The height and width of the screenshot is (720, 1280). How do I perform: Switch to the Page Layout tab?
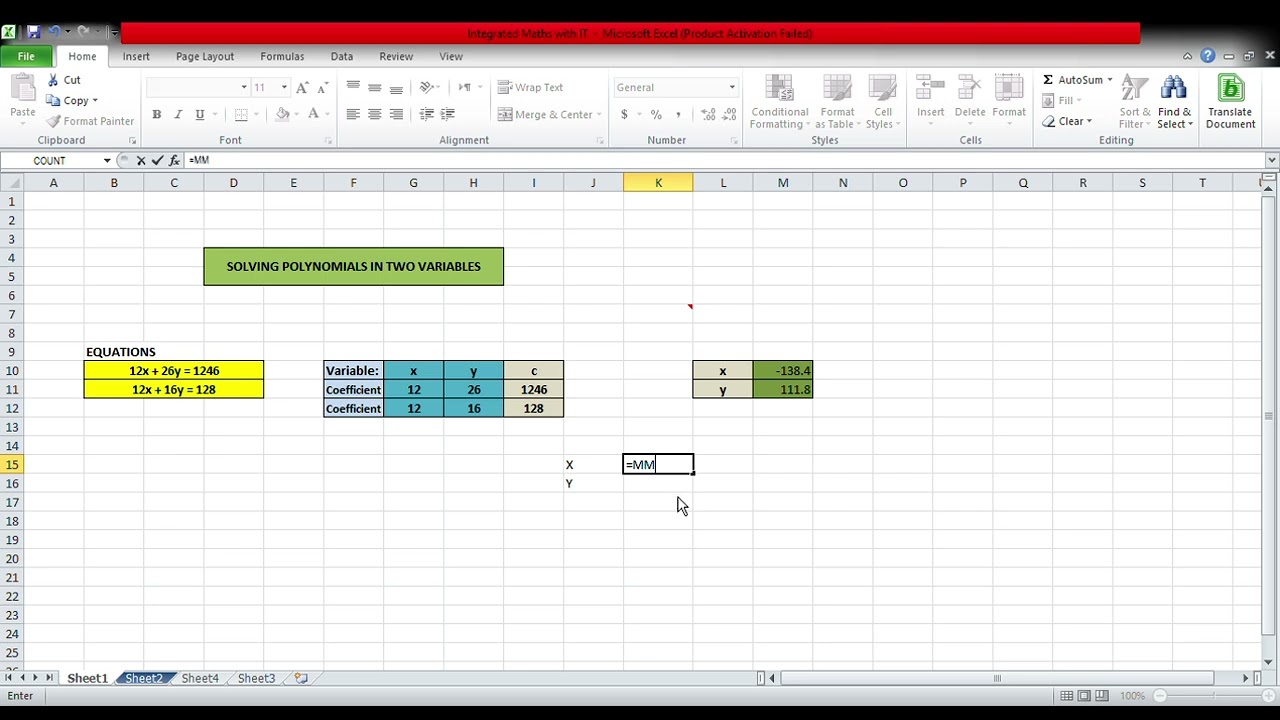[x=205, y=56]
